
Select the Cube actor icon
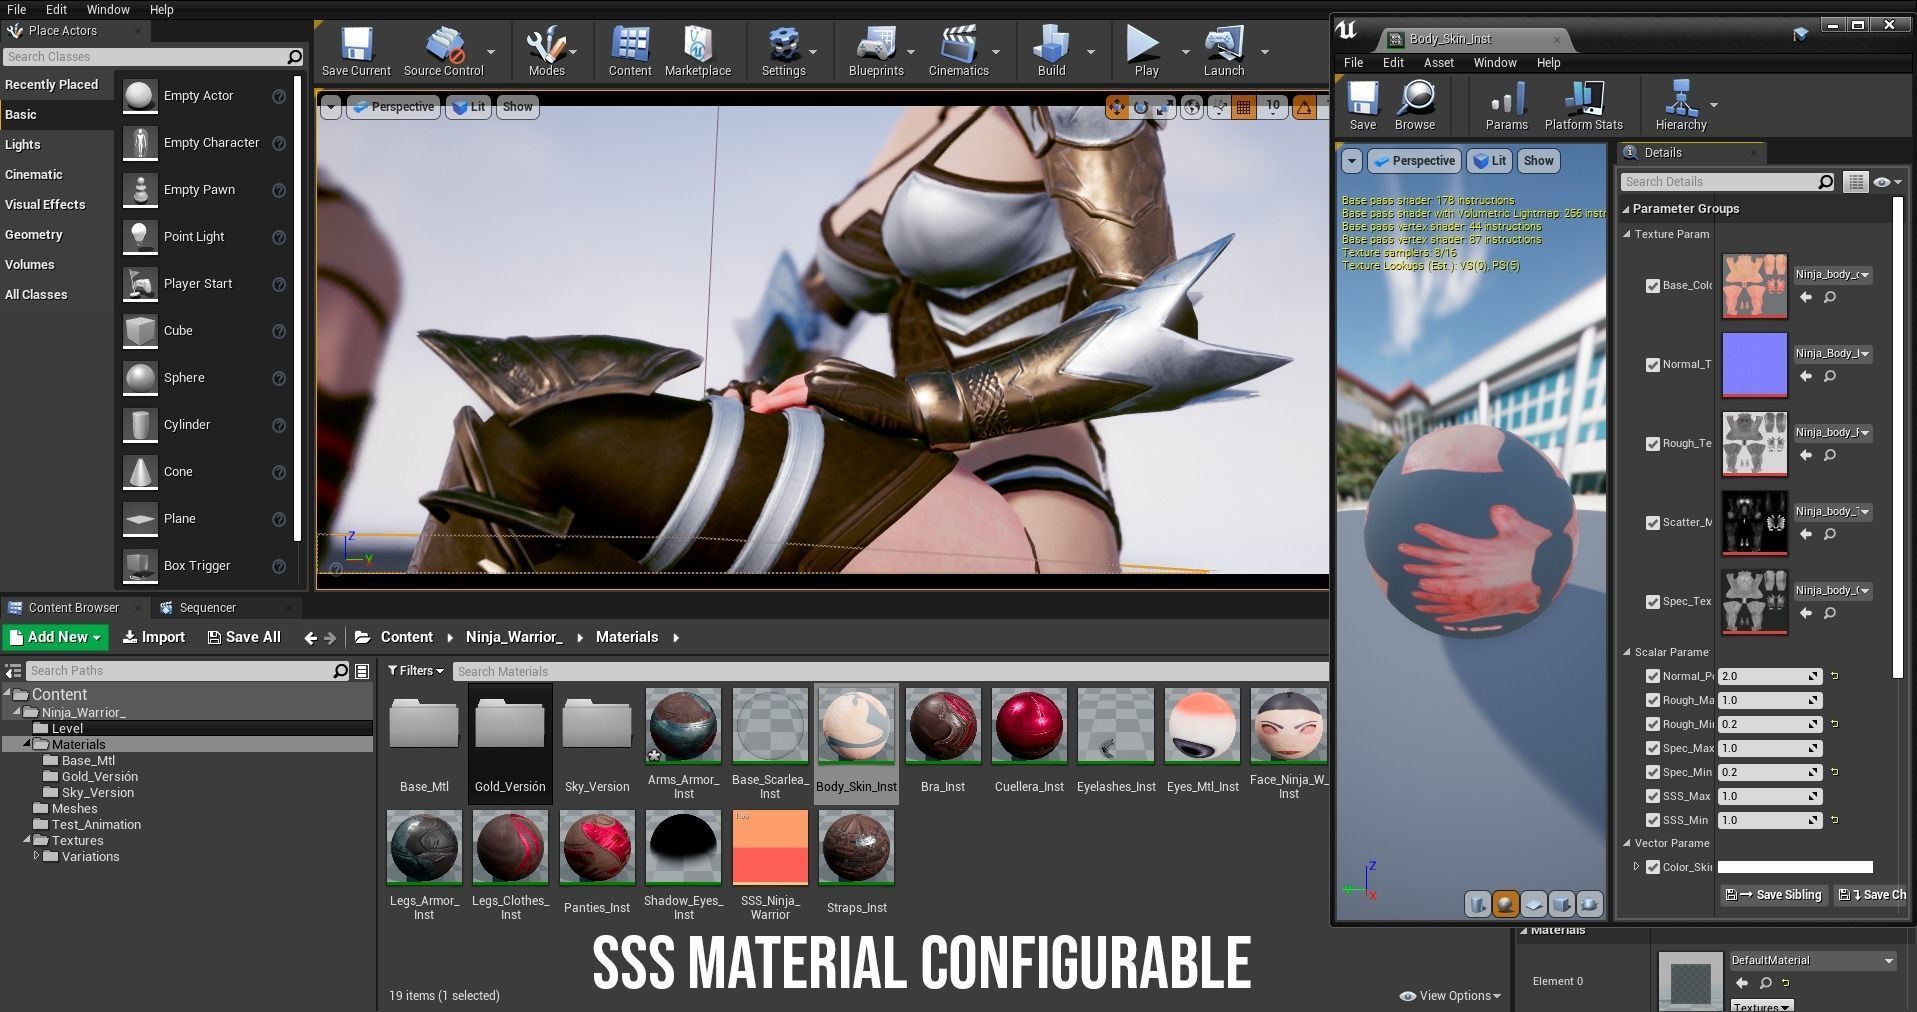click(140, 331)
